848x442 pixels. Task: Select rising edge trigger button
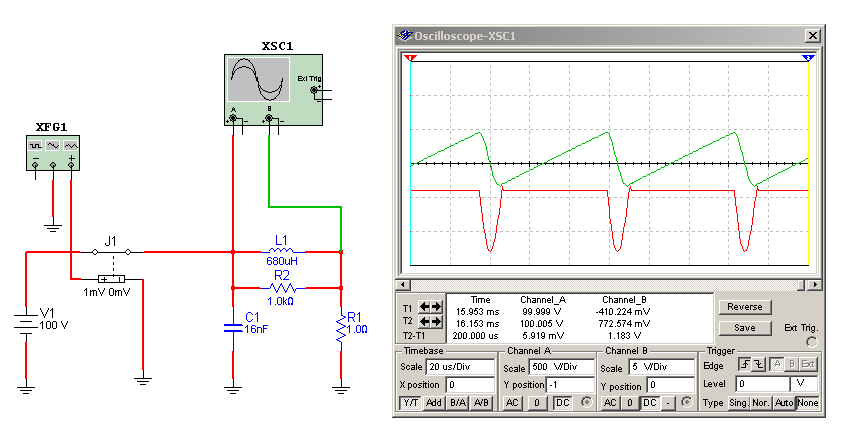[745, 366]
